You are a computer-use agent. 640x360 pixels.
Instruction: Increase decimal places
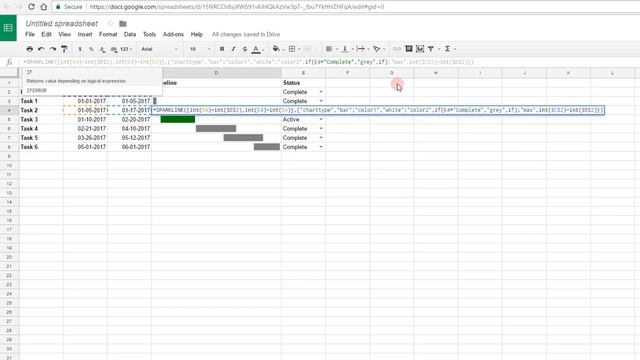coord(114,49)
